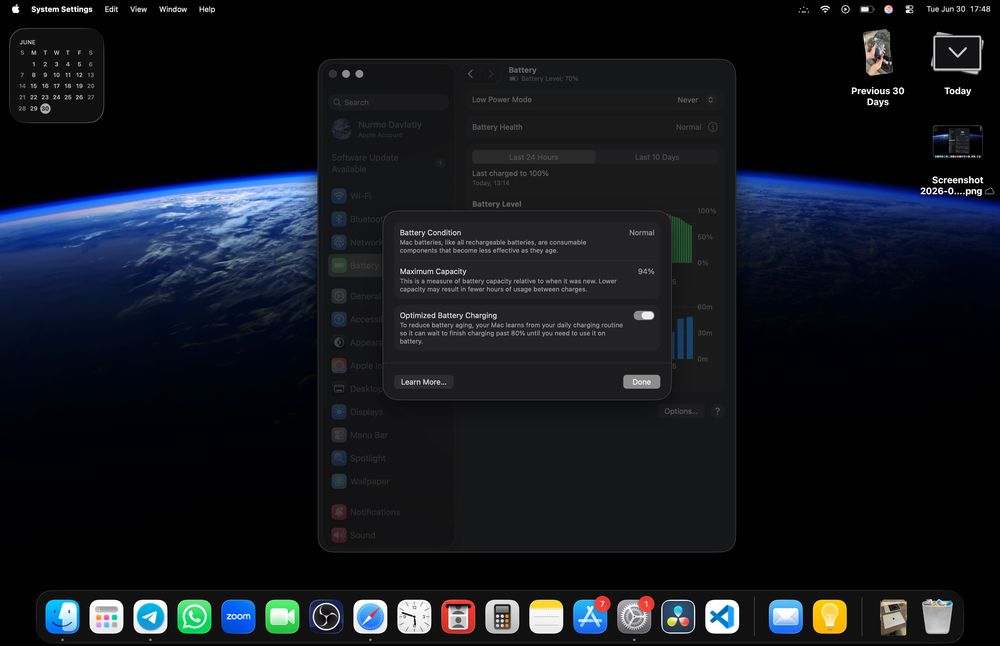Open the Tips light bulb app in Dock
The width and height of the screenshot is (1000, 646).
830,617
